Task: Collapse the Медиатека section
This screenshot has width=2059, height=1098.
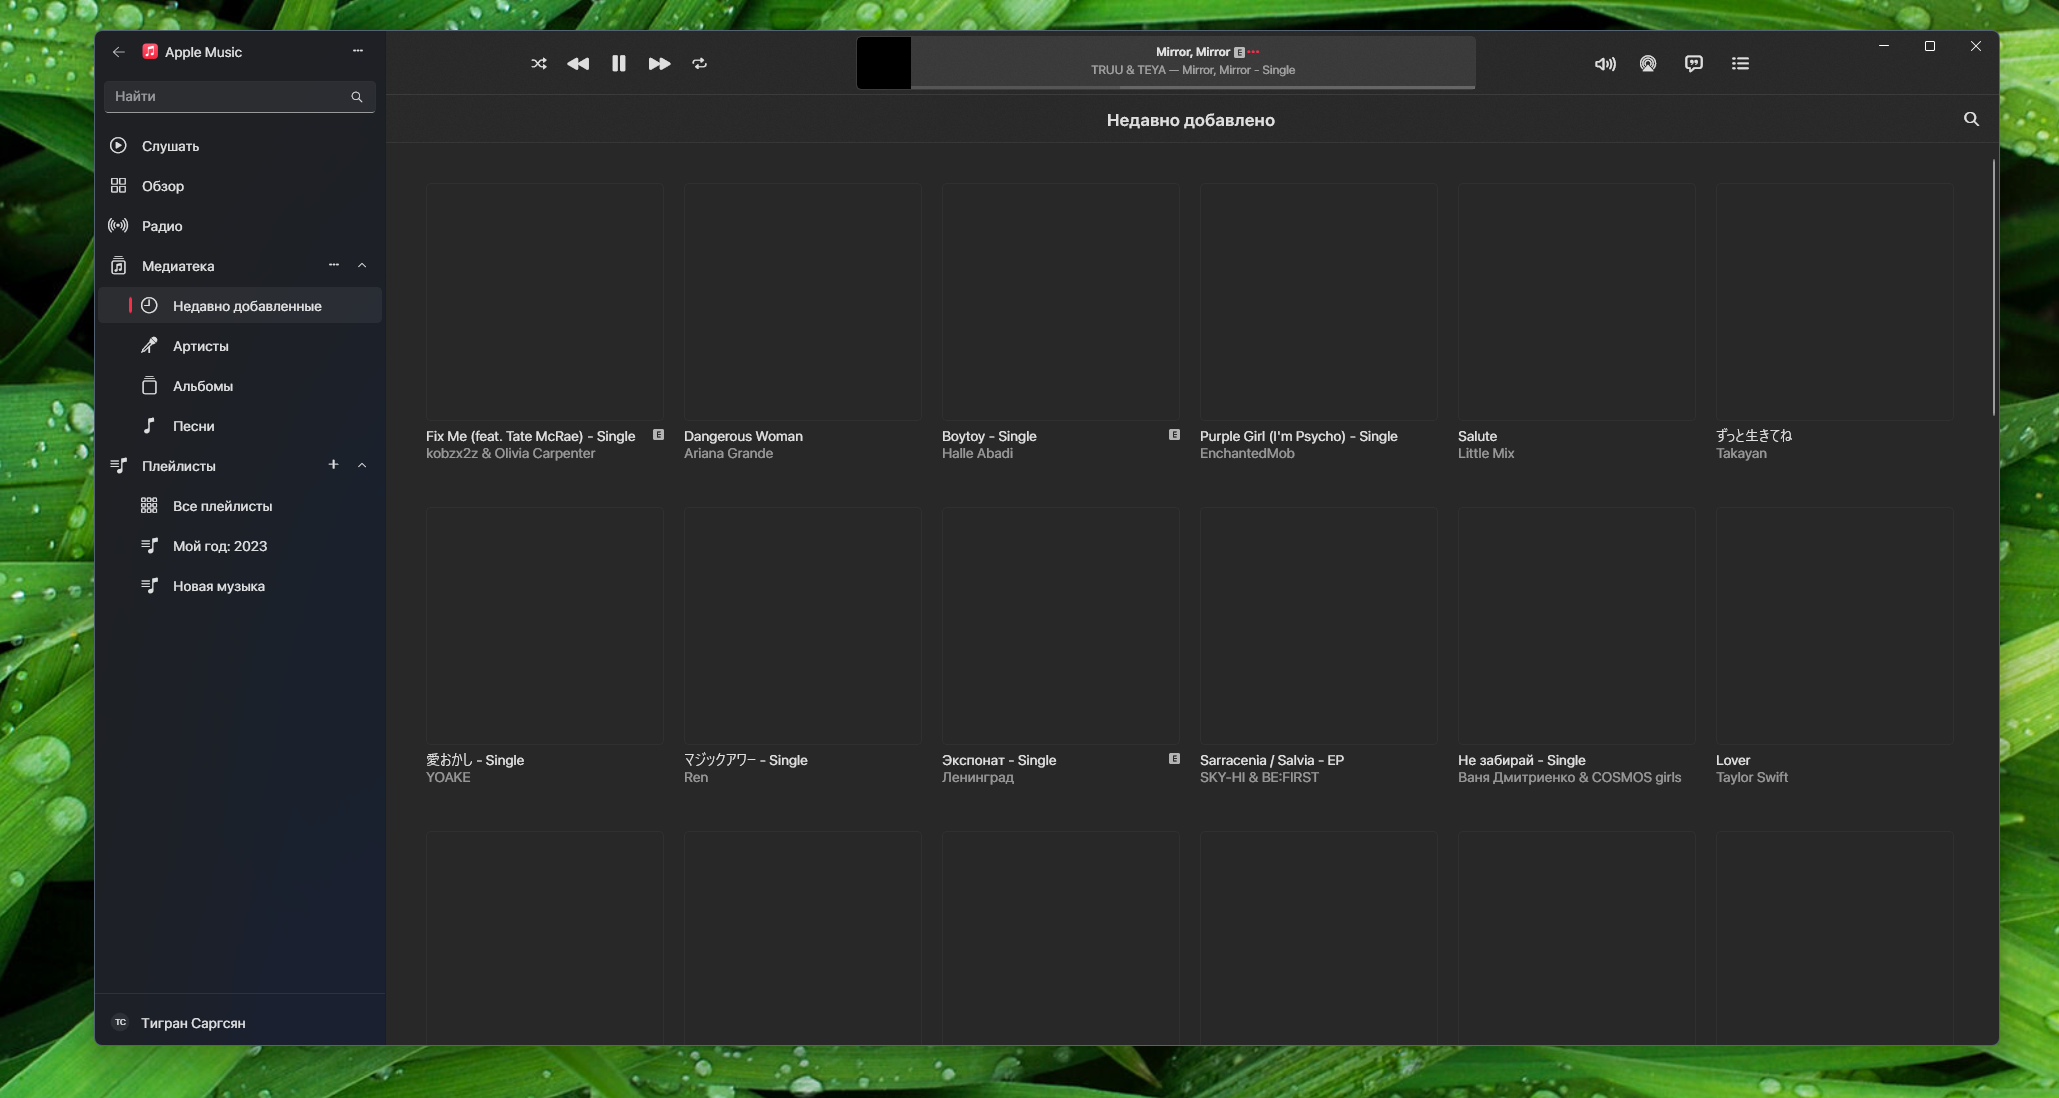Action: (362, 266)
